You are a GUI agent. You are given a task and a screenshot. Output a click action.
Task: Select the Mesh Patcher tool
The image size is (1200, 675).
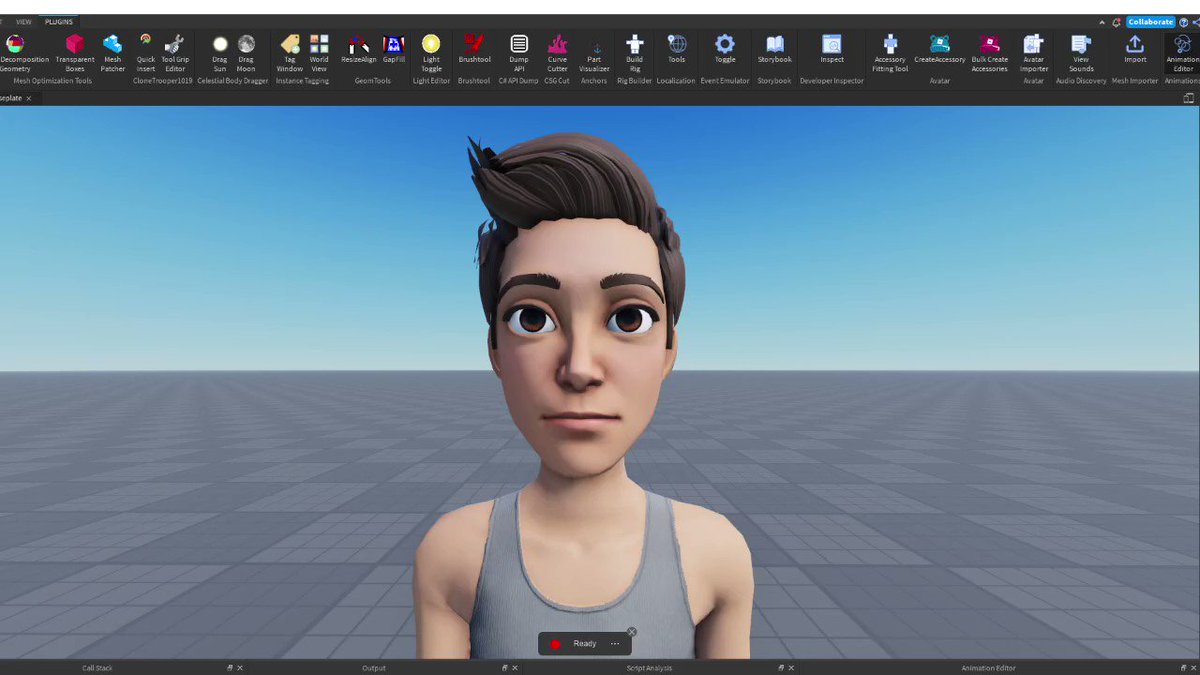pos(112,50)
